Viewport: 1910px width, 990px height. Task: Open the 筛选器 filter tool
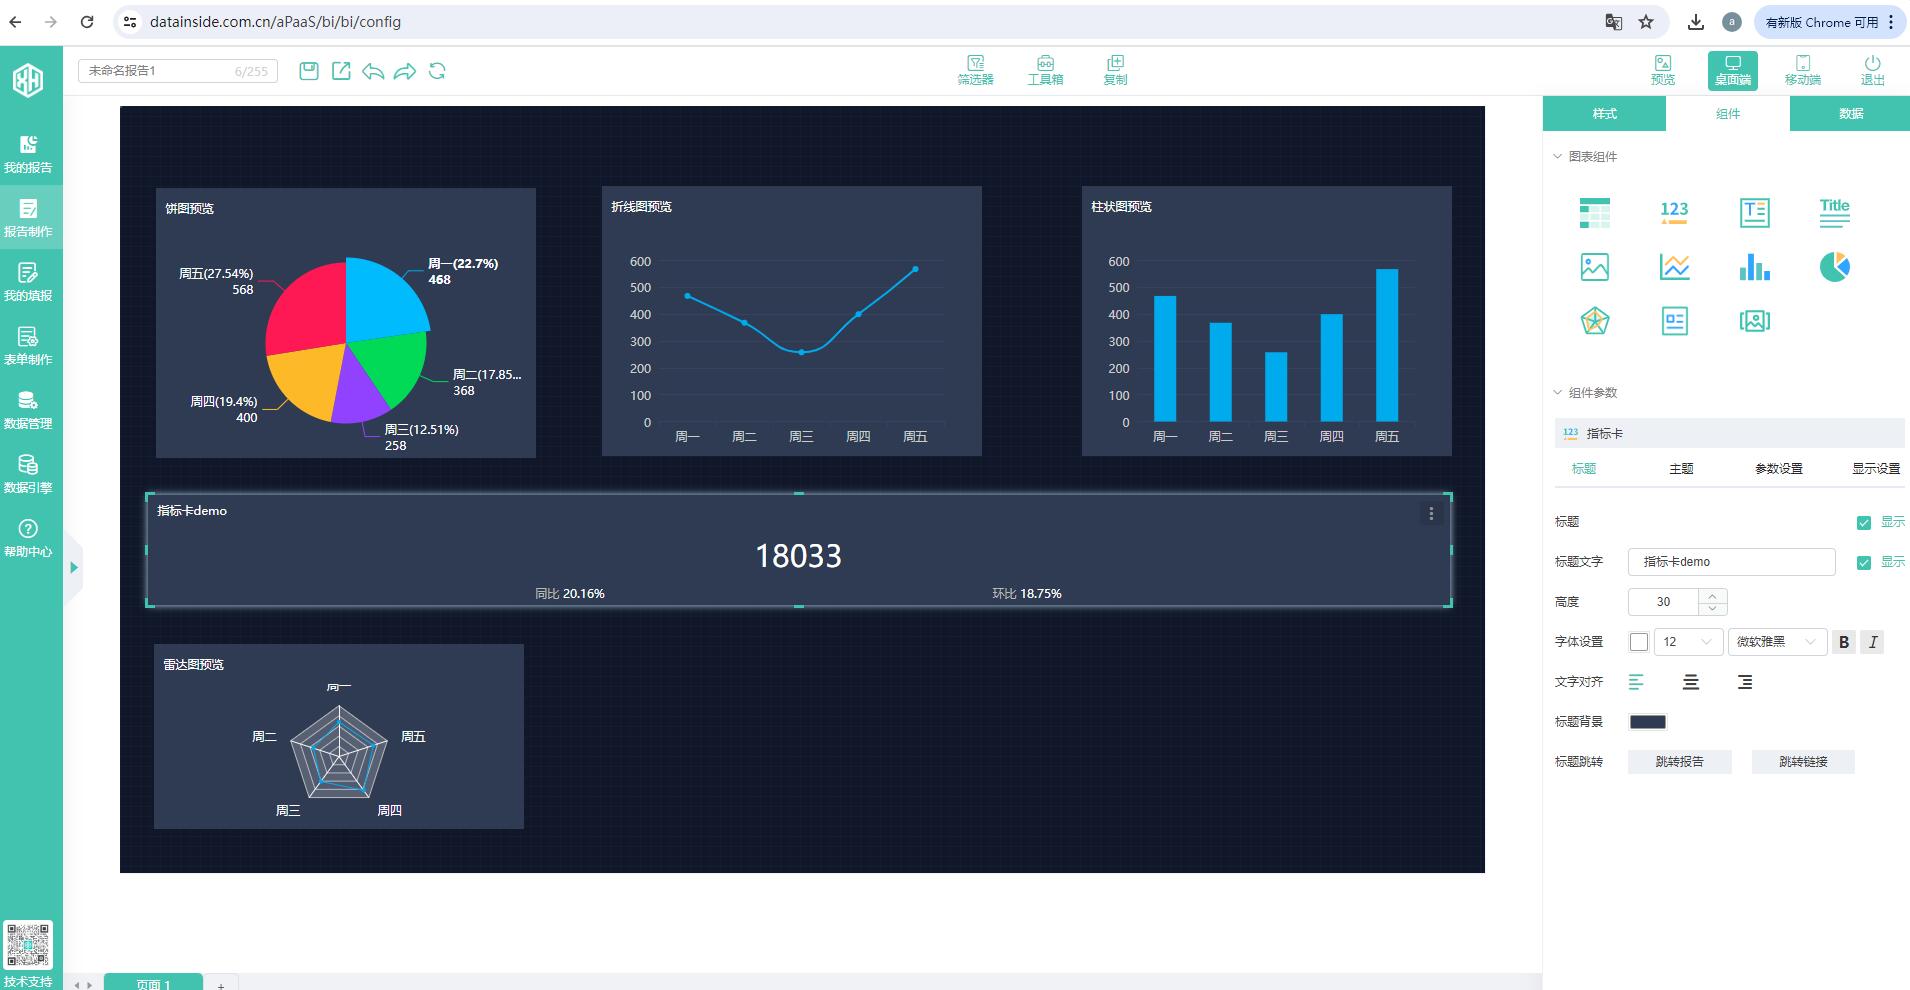point(975,70)
